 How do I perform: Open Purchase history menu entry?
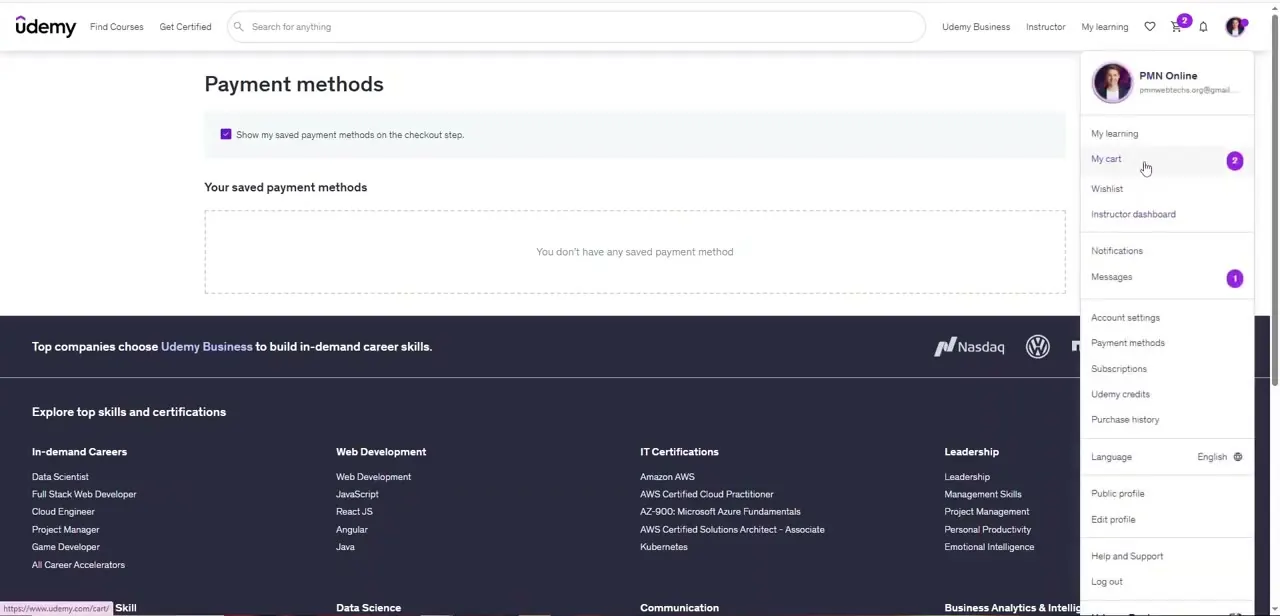[1125, 420]
